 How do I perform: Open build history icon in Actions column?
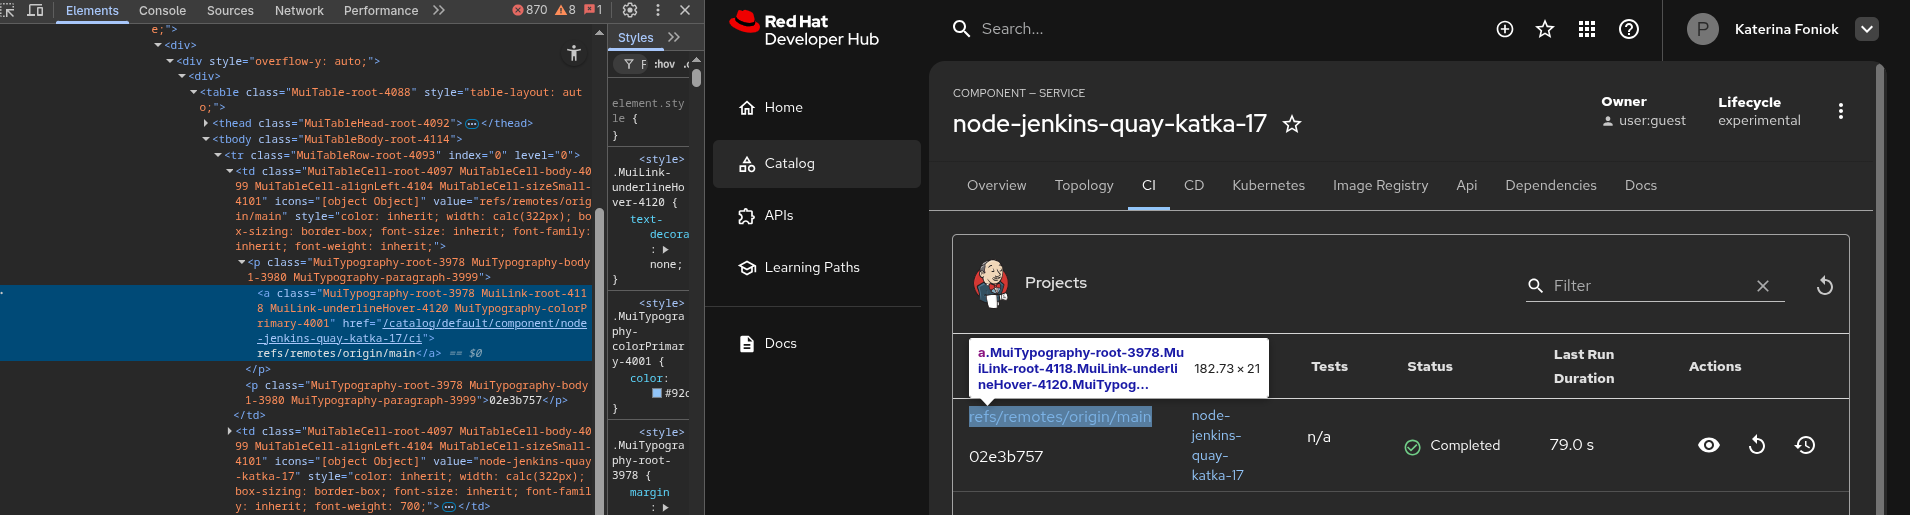(1805, 445)
